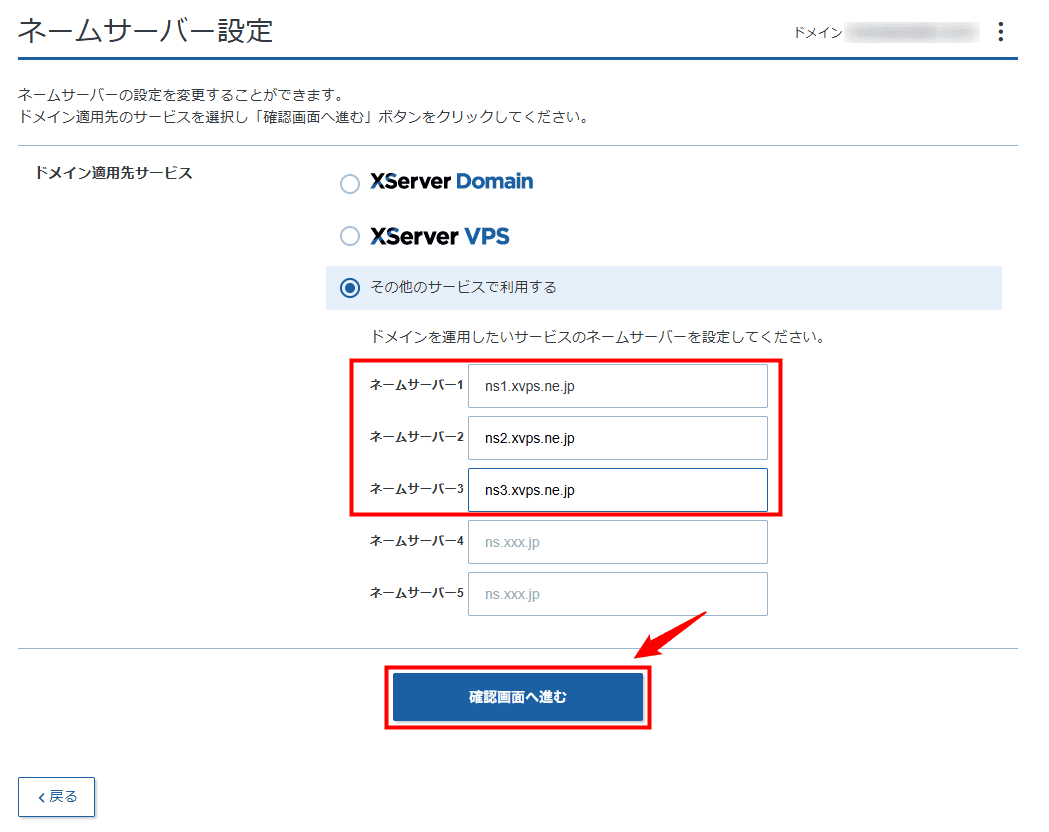
Task: Click the ネームサーバー2 field showing ns2.xvps.ne.jp
Action: tap(617, 438)
